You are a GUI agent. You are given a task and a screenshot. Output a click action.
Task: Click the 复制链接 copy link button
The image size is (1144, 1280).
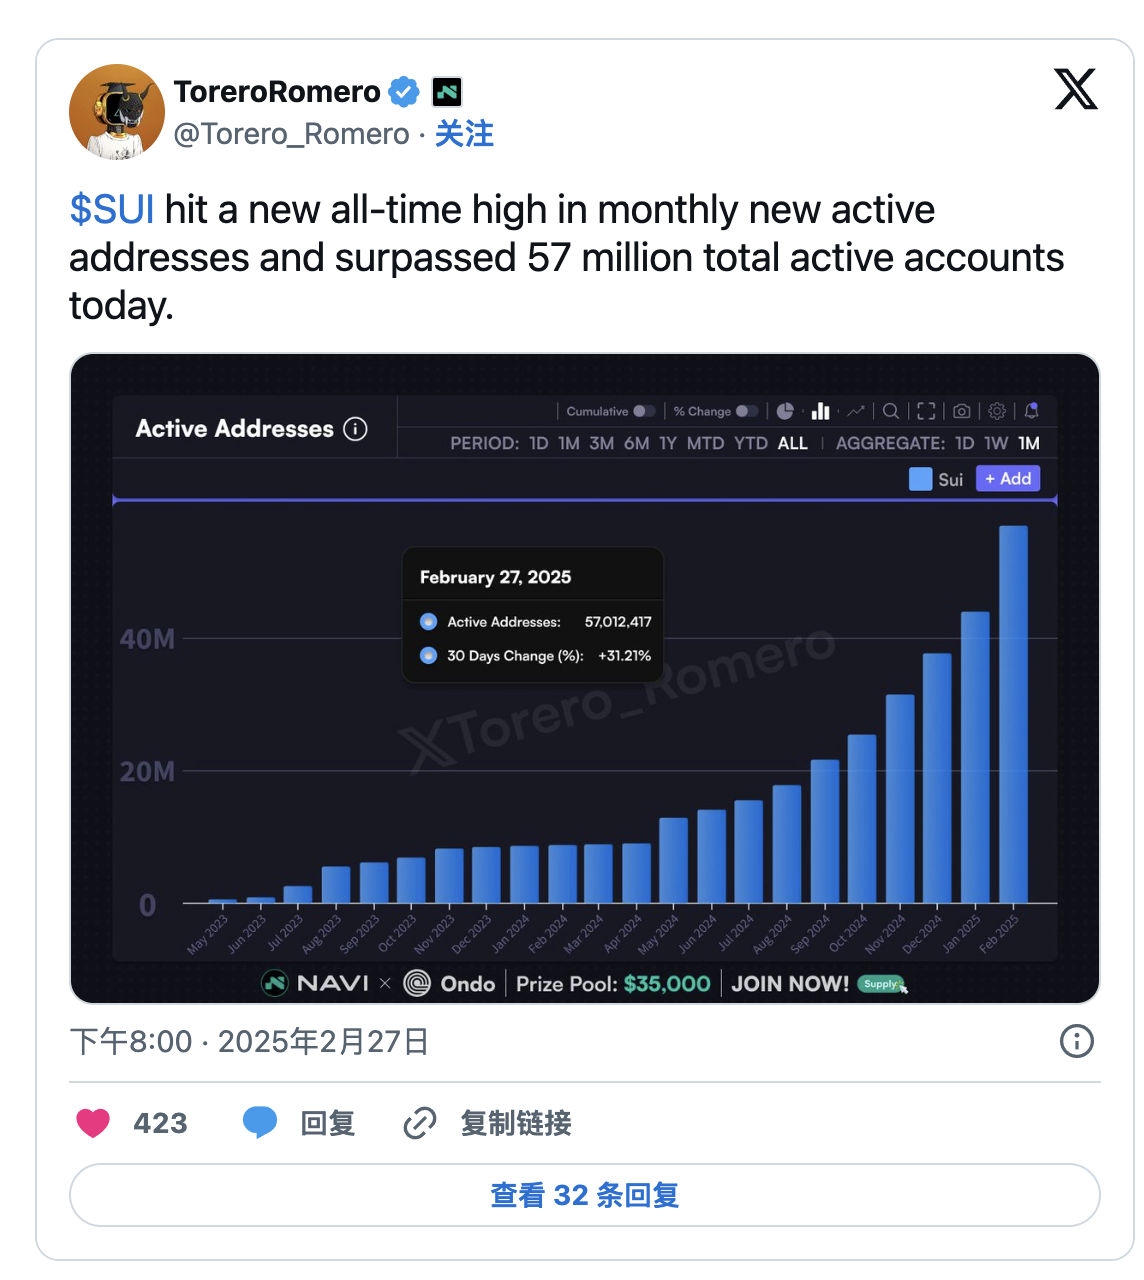[x=488, y=1123]
